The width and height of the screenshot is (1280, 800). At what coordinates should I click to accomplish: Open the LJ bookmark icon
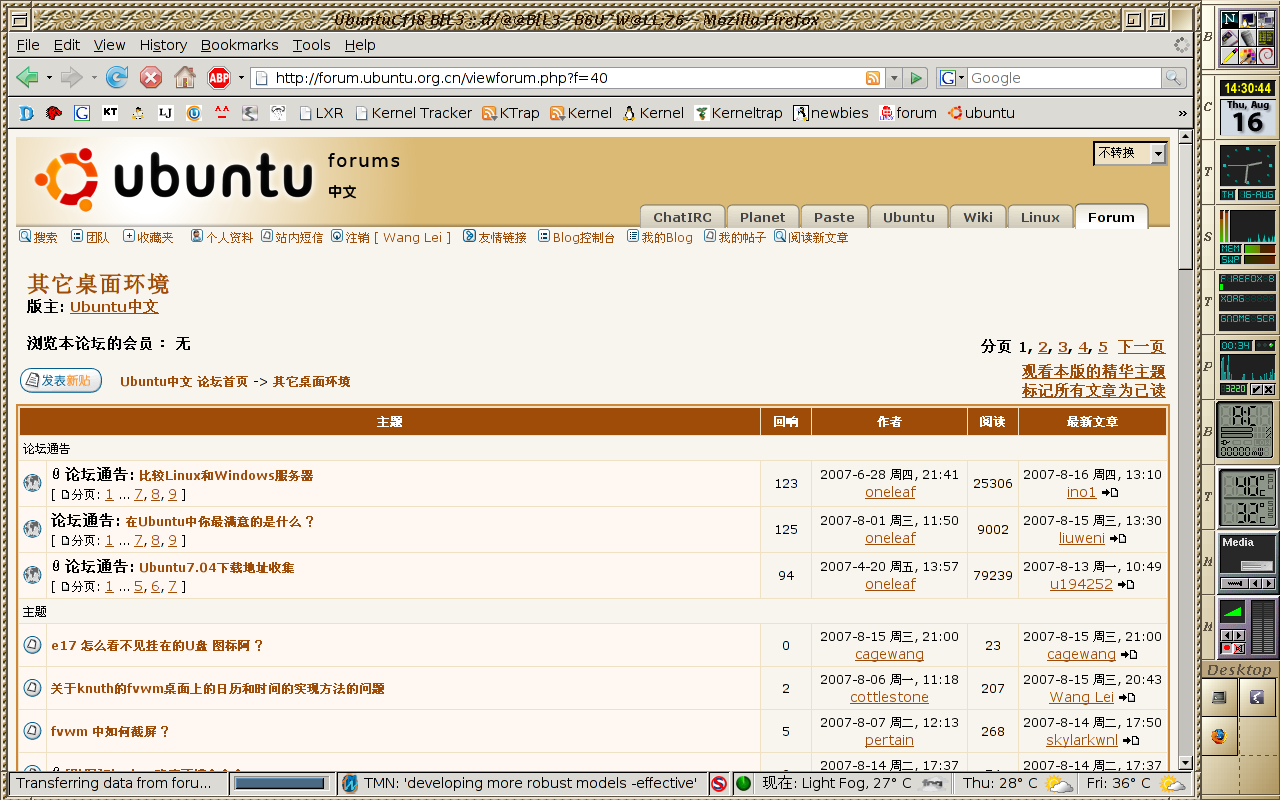(166, 113)
